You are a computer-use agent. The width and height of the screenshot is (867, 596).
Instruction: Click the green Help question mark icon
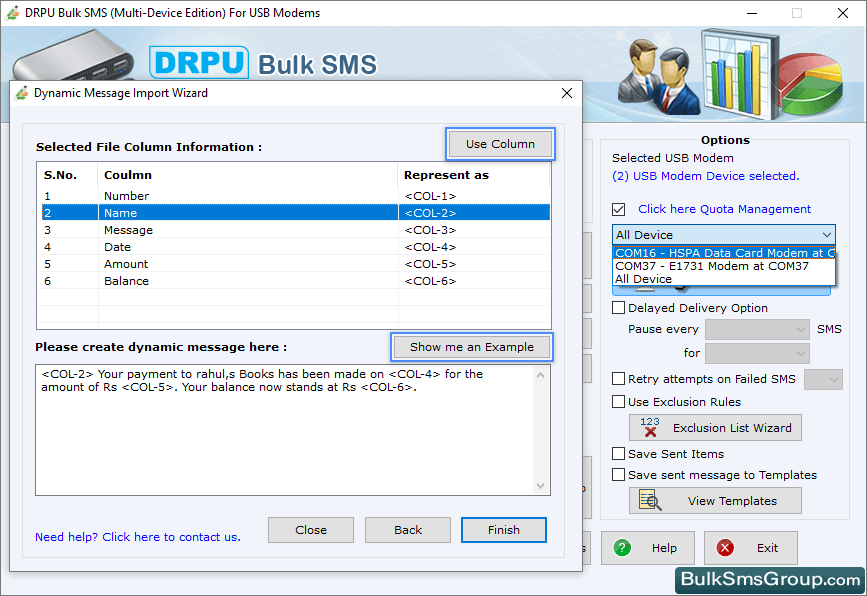click(x=622, y=548)
